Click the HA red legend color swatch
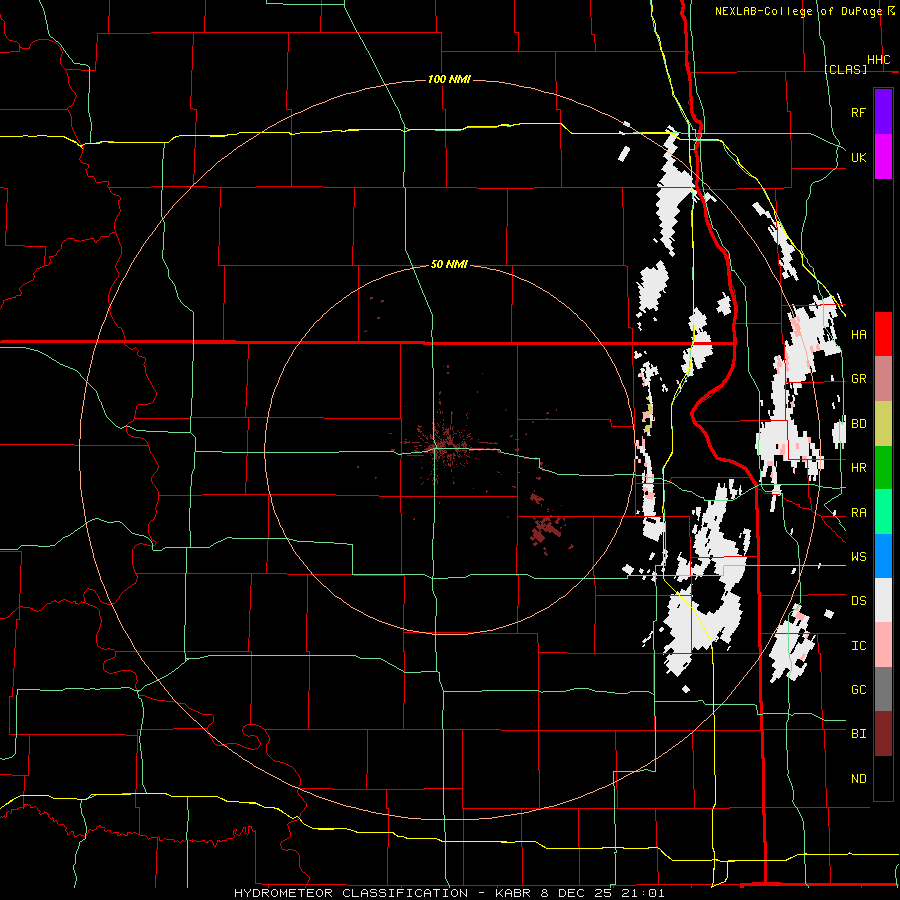This screenshot has height=900, width=900. point(883,334)
